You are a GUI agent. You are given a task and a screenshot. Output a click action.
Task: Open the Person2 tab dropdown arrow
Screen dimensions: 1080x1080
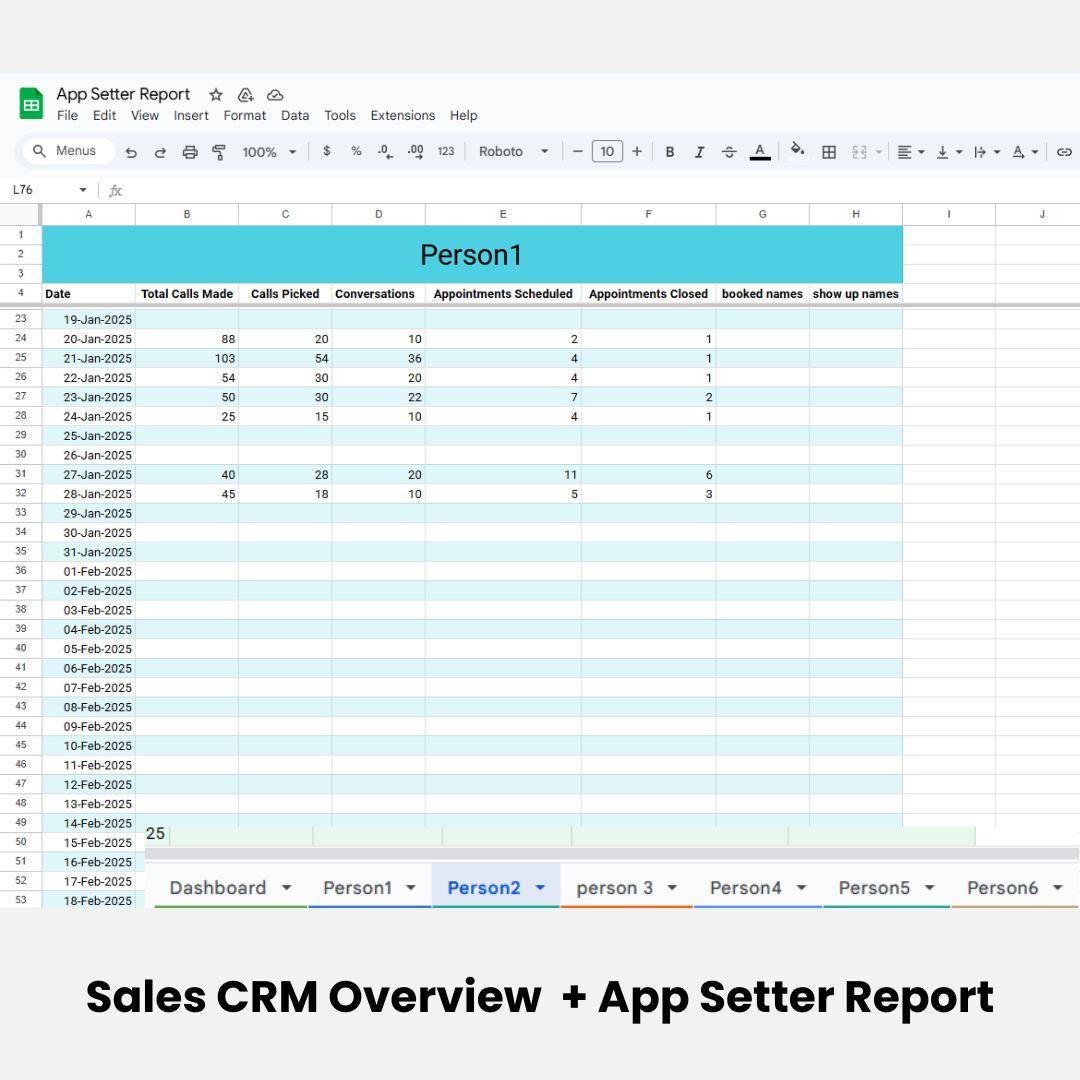[x=541, y=888]
